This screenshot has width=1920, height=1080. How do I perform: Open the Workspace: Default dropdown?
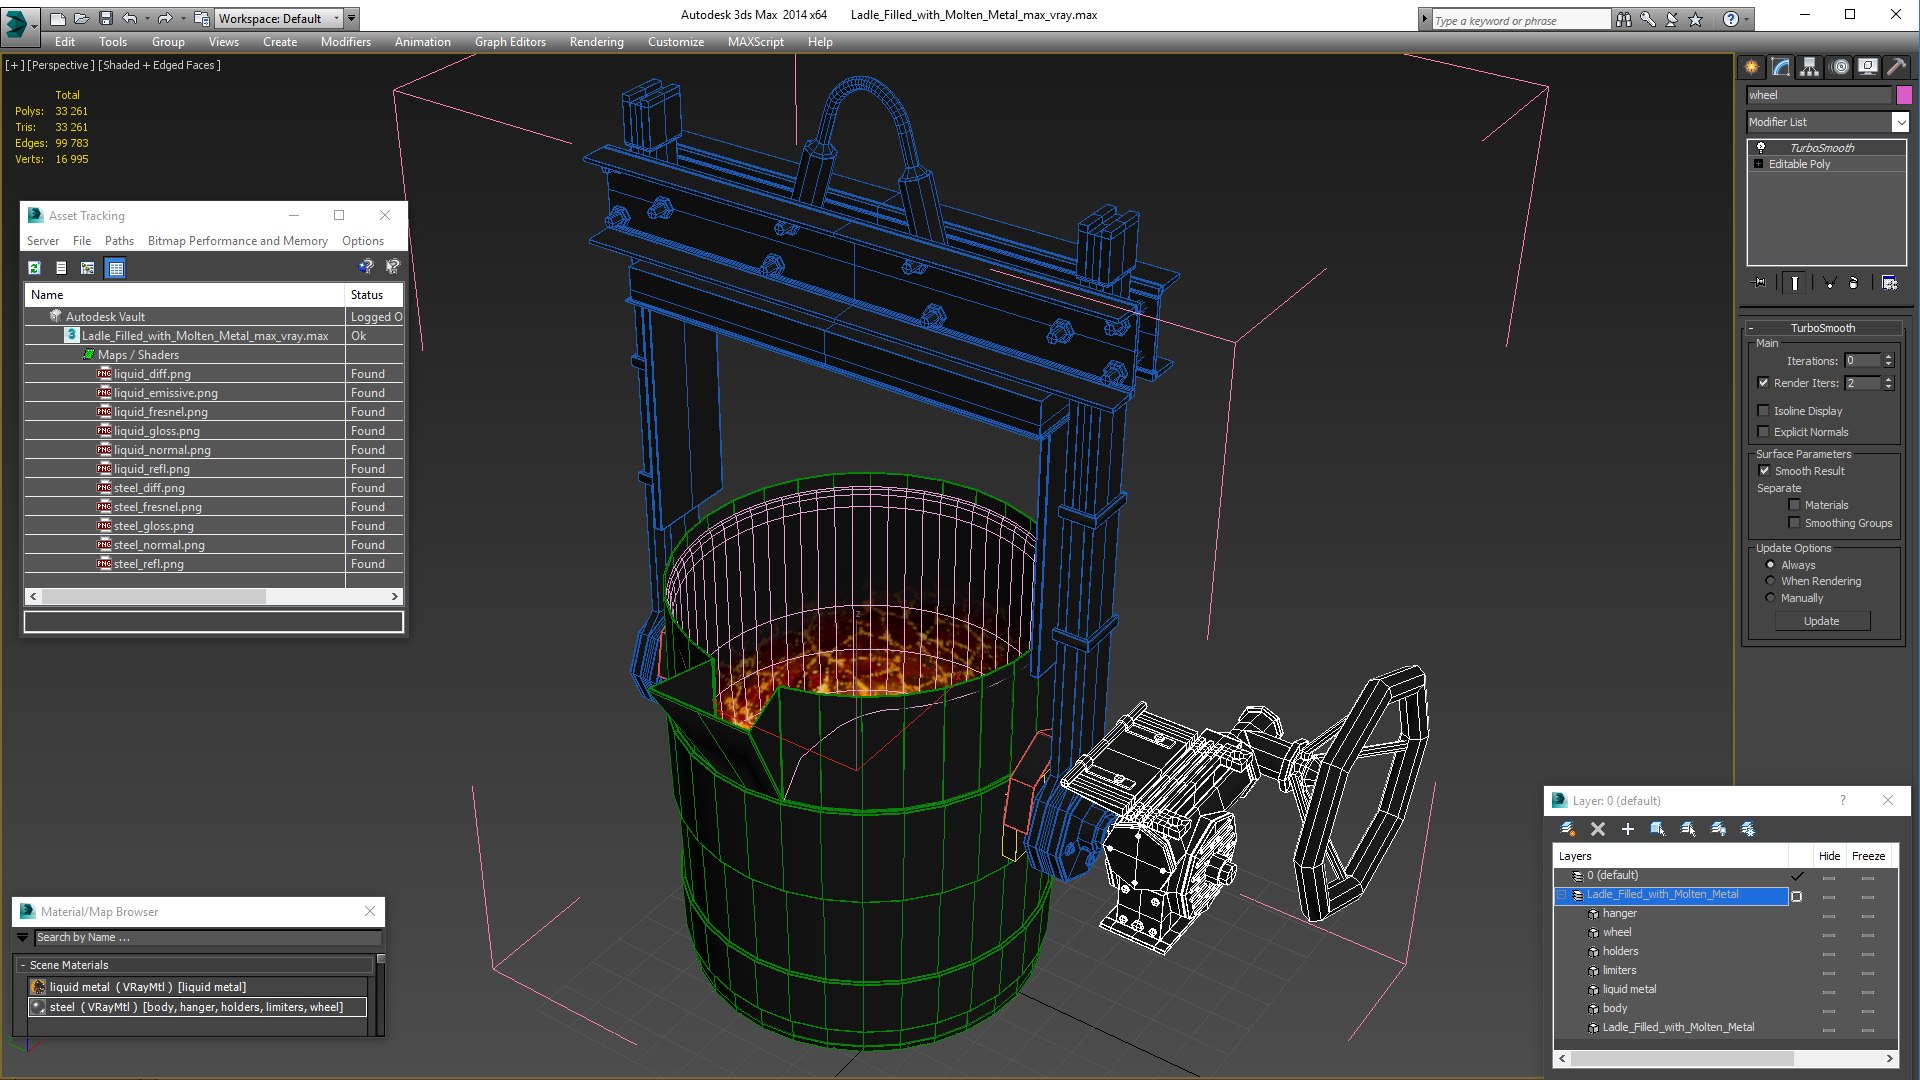(279, 18)
